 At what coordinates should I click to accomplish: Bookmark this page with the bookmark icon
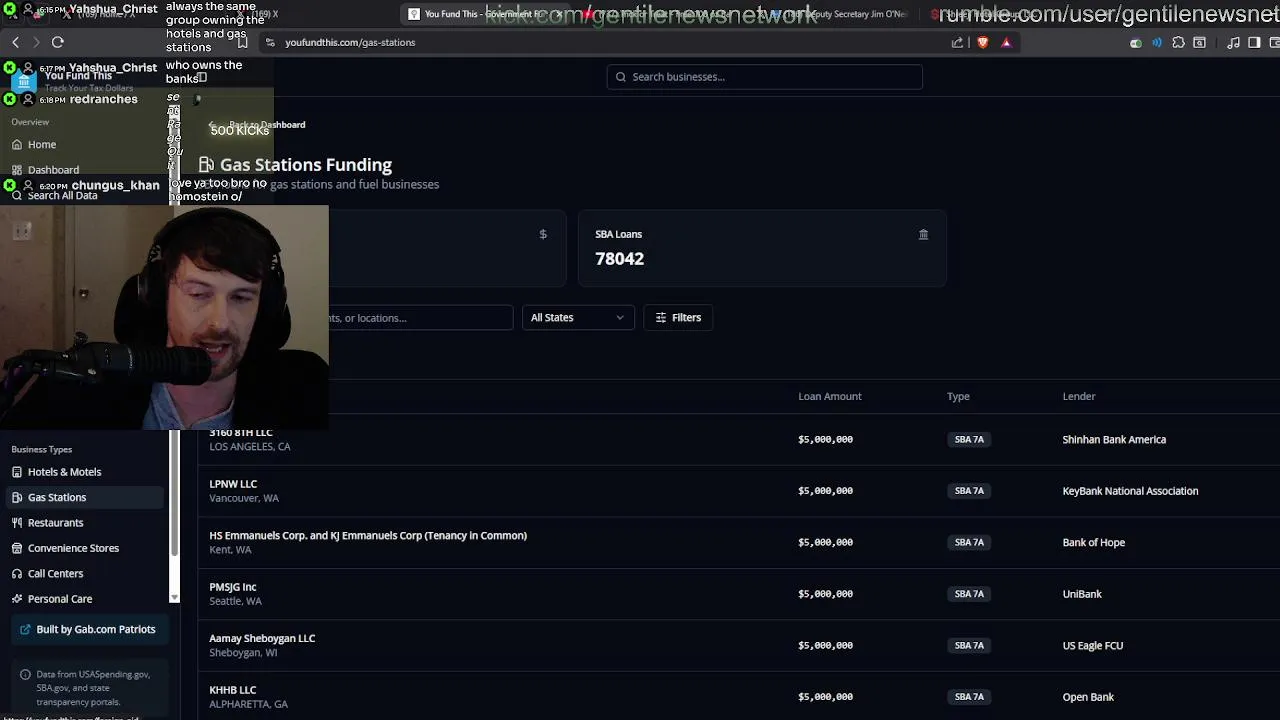tap(242, 42)
